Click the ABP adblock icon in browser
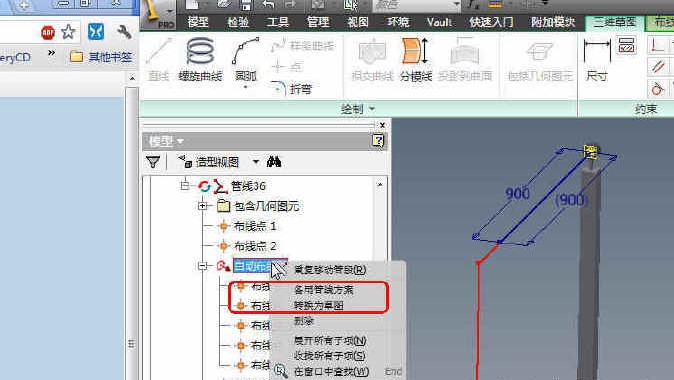This screenshot has height=380, width=674. 48,33
